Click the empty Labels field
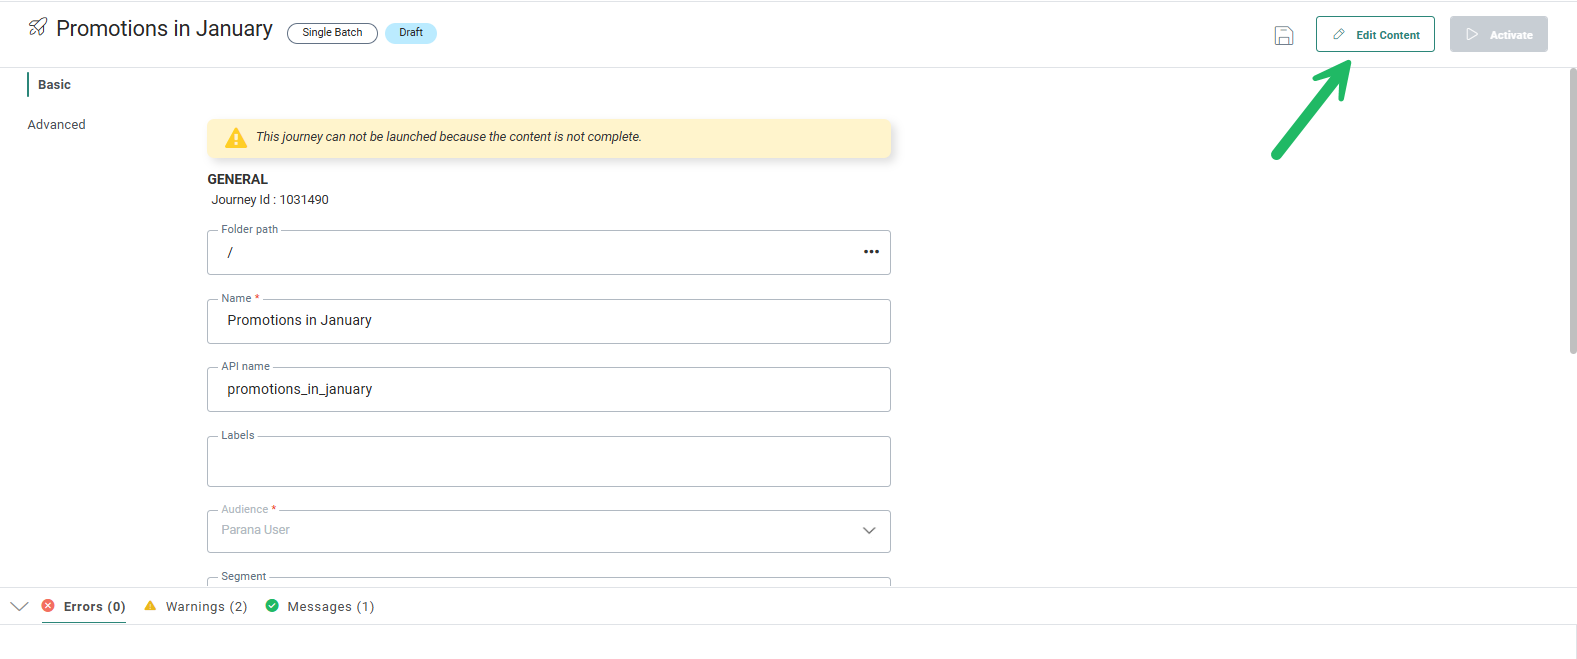1577x659 pixels. pyautogui.click(x=548, y=463)
